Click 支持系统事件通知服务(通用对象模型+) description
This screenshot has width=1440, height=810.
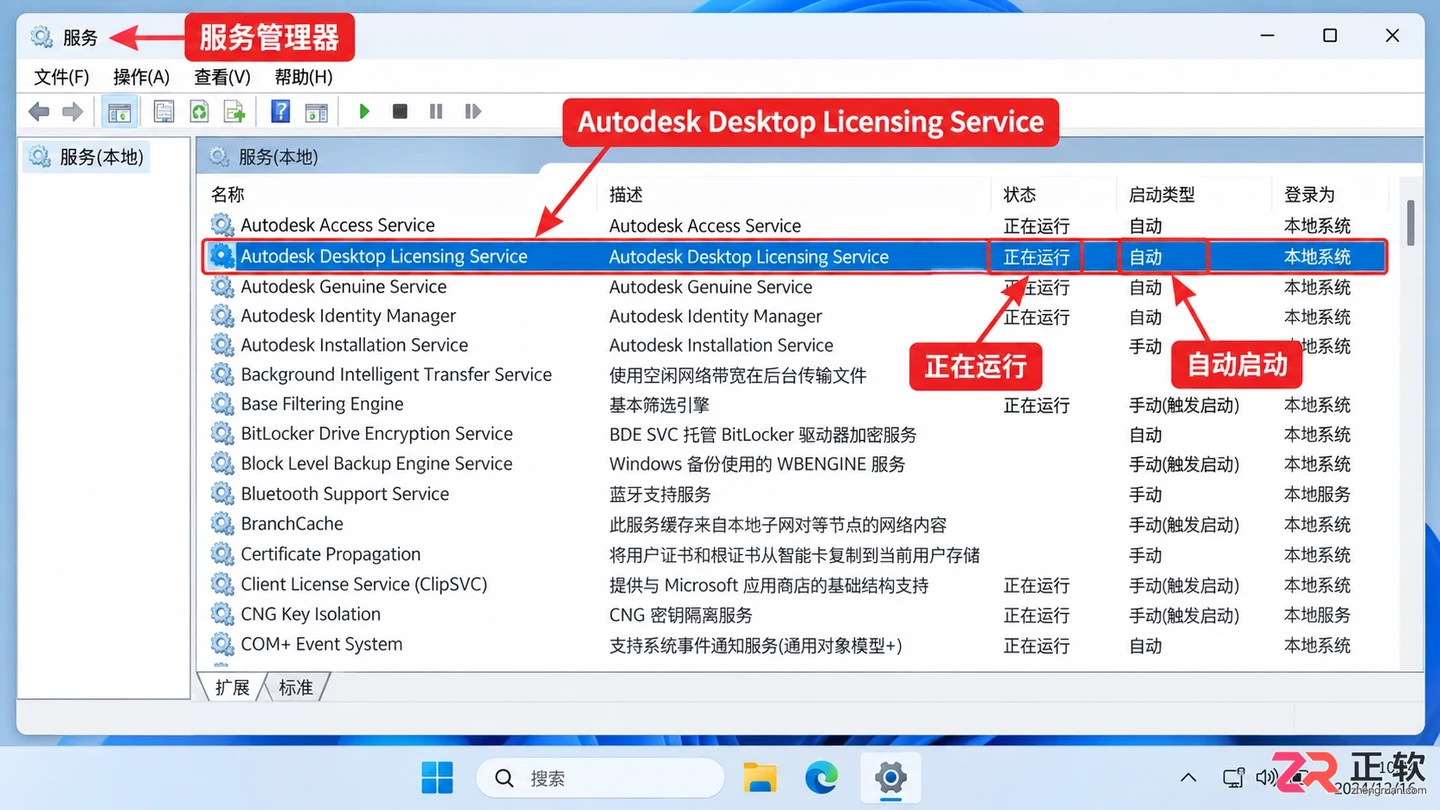pyautogui.click(x=755, y=645)
